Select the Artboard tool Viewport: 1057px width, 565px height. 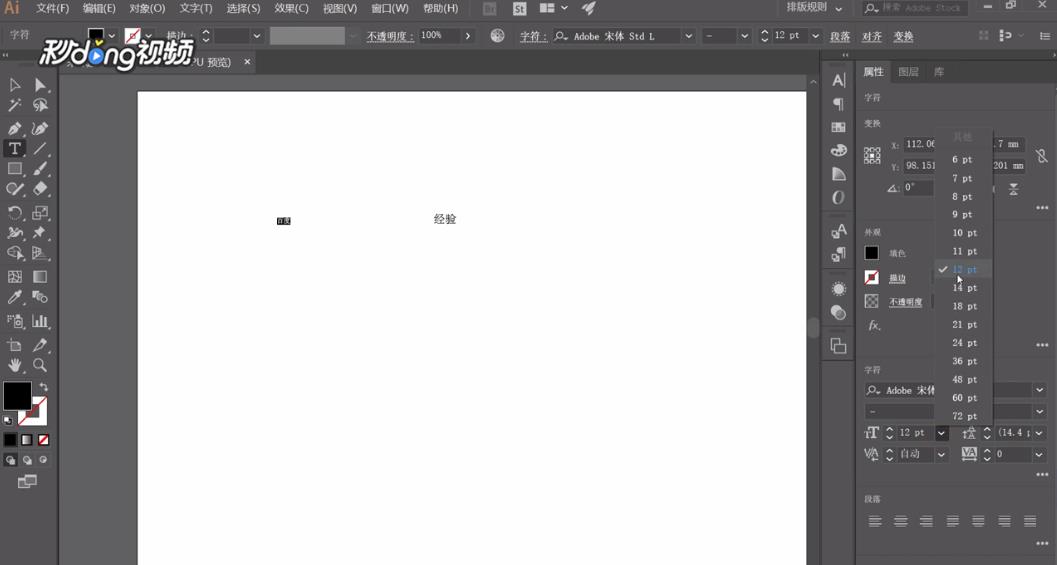pyautogui.click(x=15, y=345)
